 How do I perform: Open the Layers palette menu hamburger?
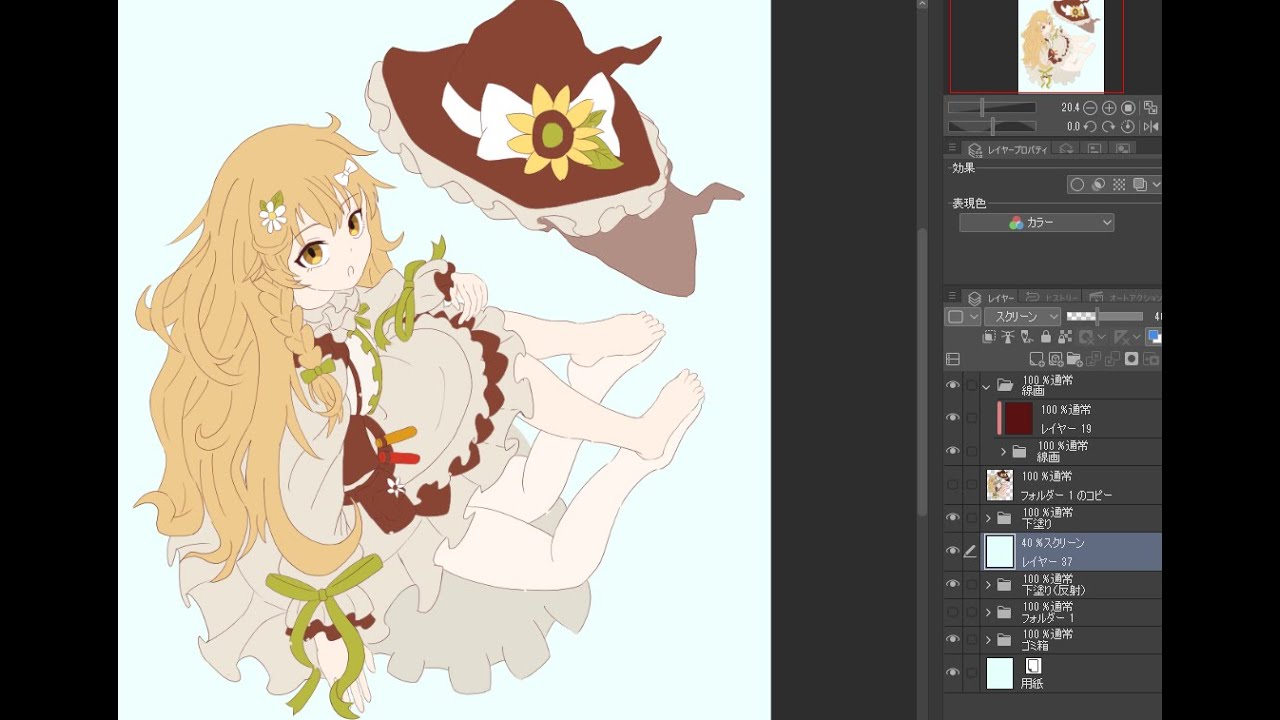tap(952, 297)
